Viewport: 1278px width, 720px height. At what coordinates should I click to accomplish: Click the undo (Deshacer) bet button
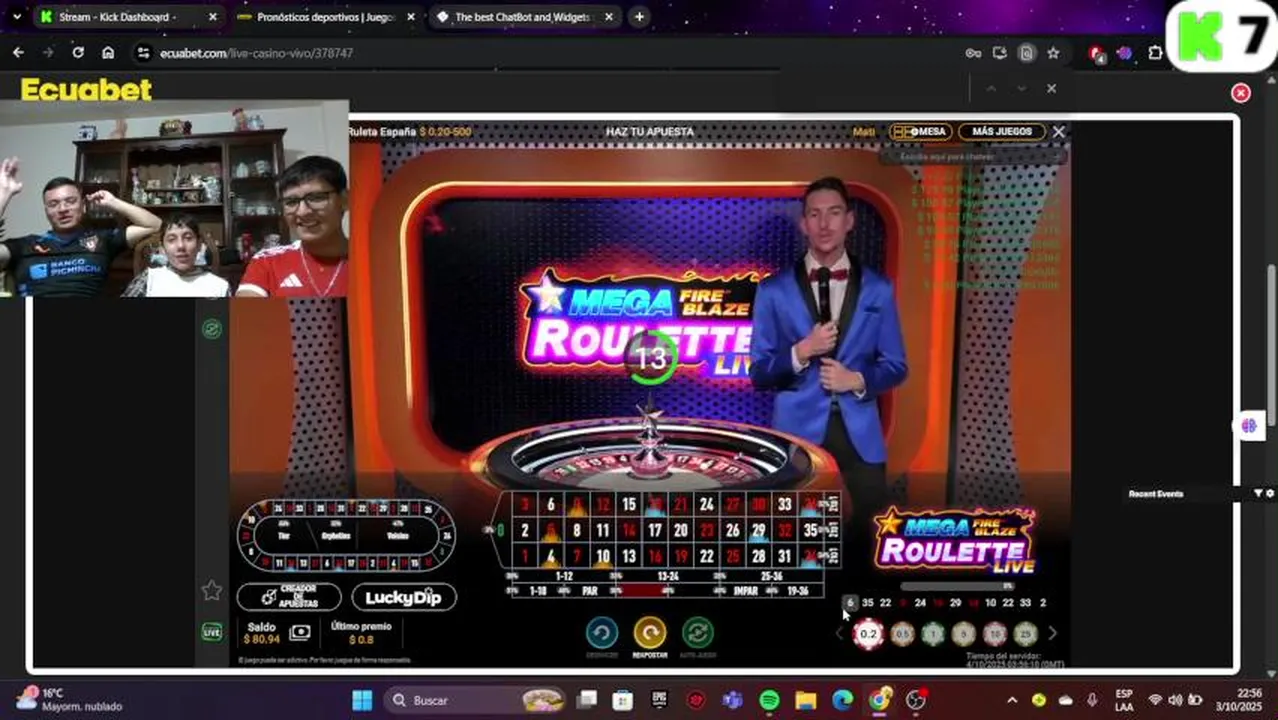click(x=602, y=633)
